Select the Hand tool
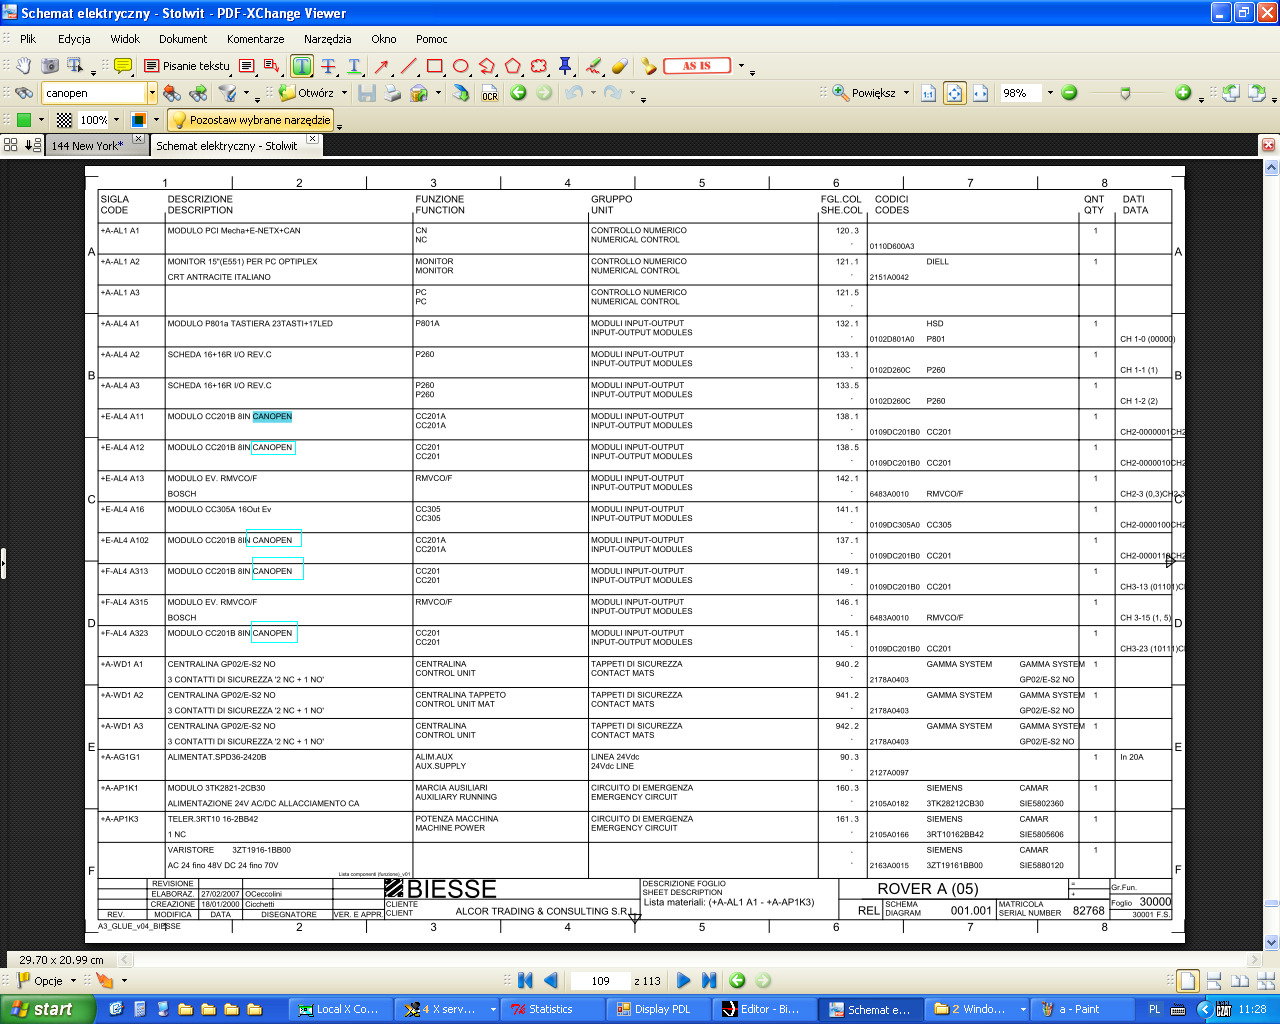This screenshot has height=1024, width=1280. [x=24, y=66]
